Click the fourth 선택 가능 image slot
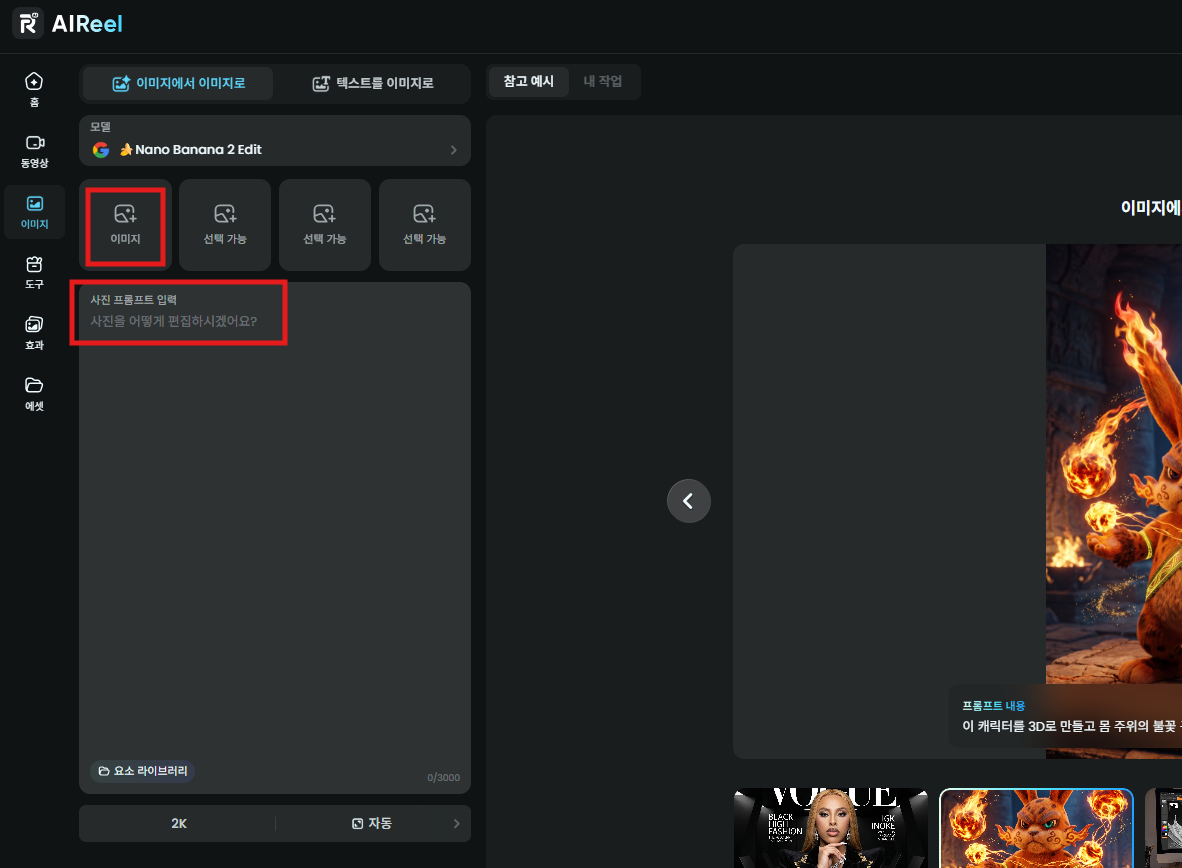Viewport: 1182px width, 868px height. 424,225
